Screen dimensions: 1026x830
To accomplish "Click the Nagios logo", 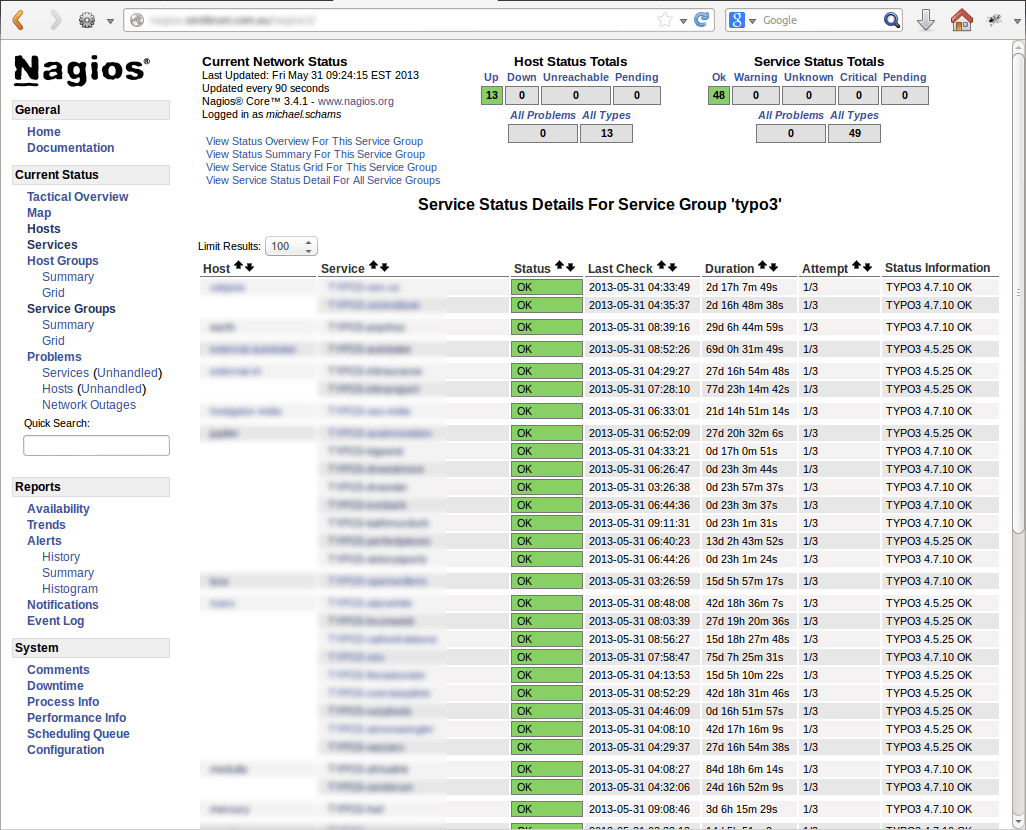I will [80, 70].
